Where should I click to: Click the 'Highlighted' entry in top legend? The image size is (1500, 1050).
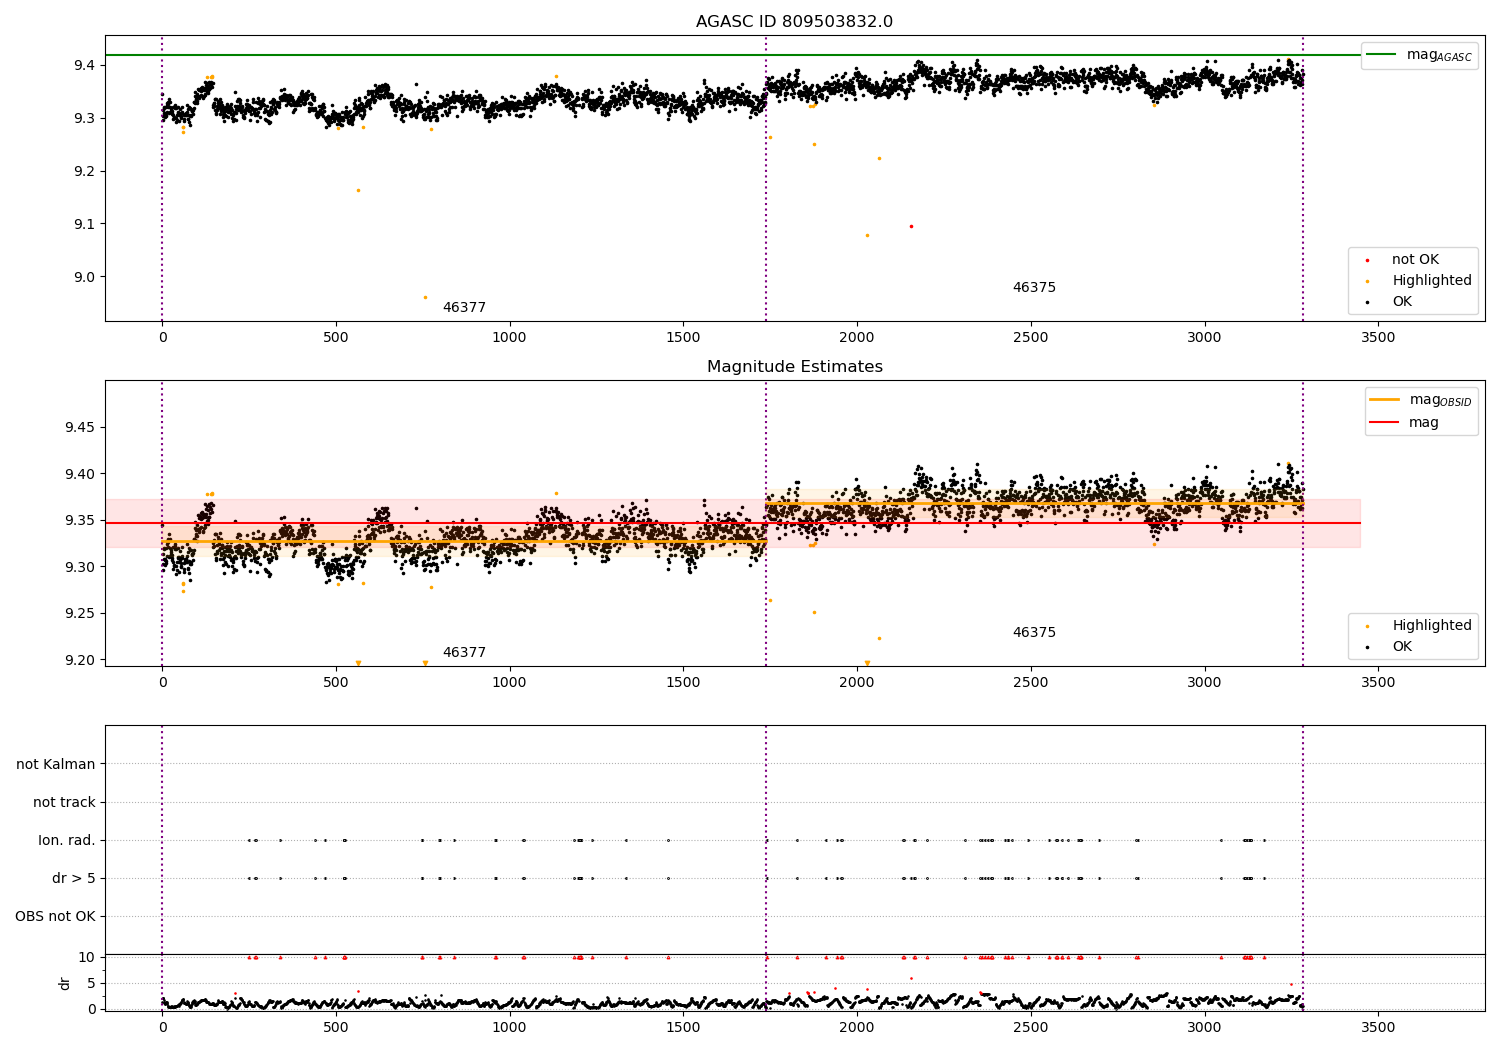tap(1432, 281)
